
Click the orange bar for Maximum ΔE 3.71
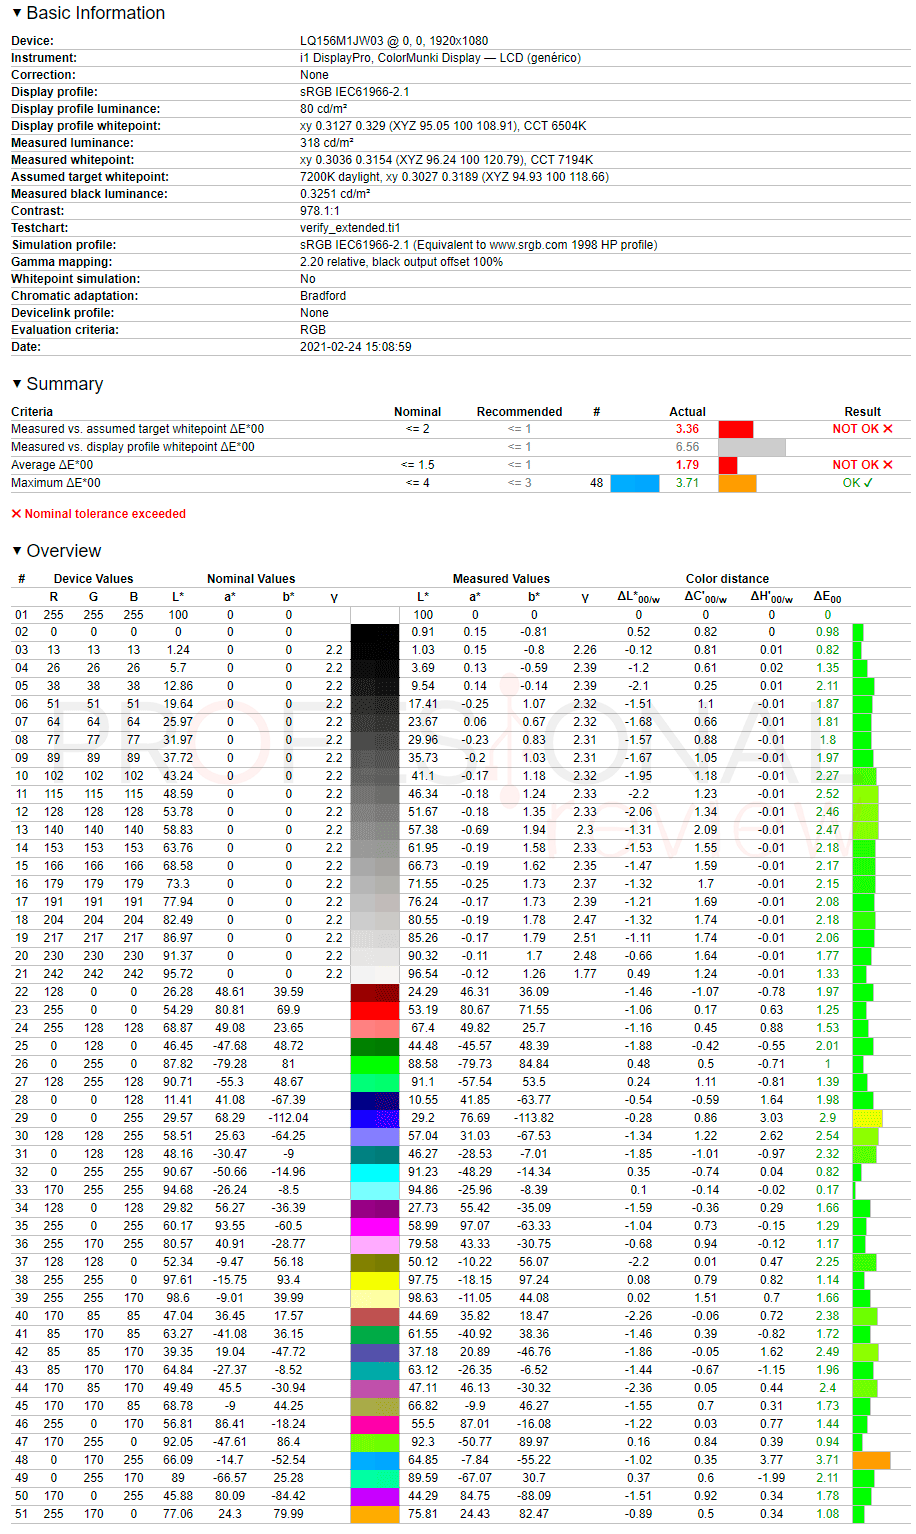738,483
